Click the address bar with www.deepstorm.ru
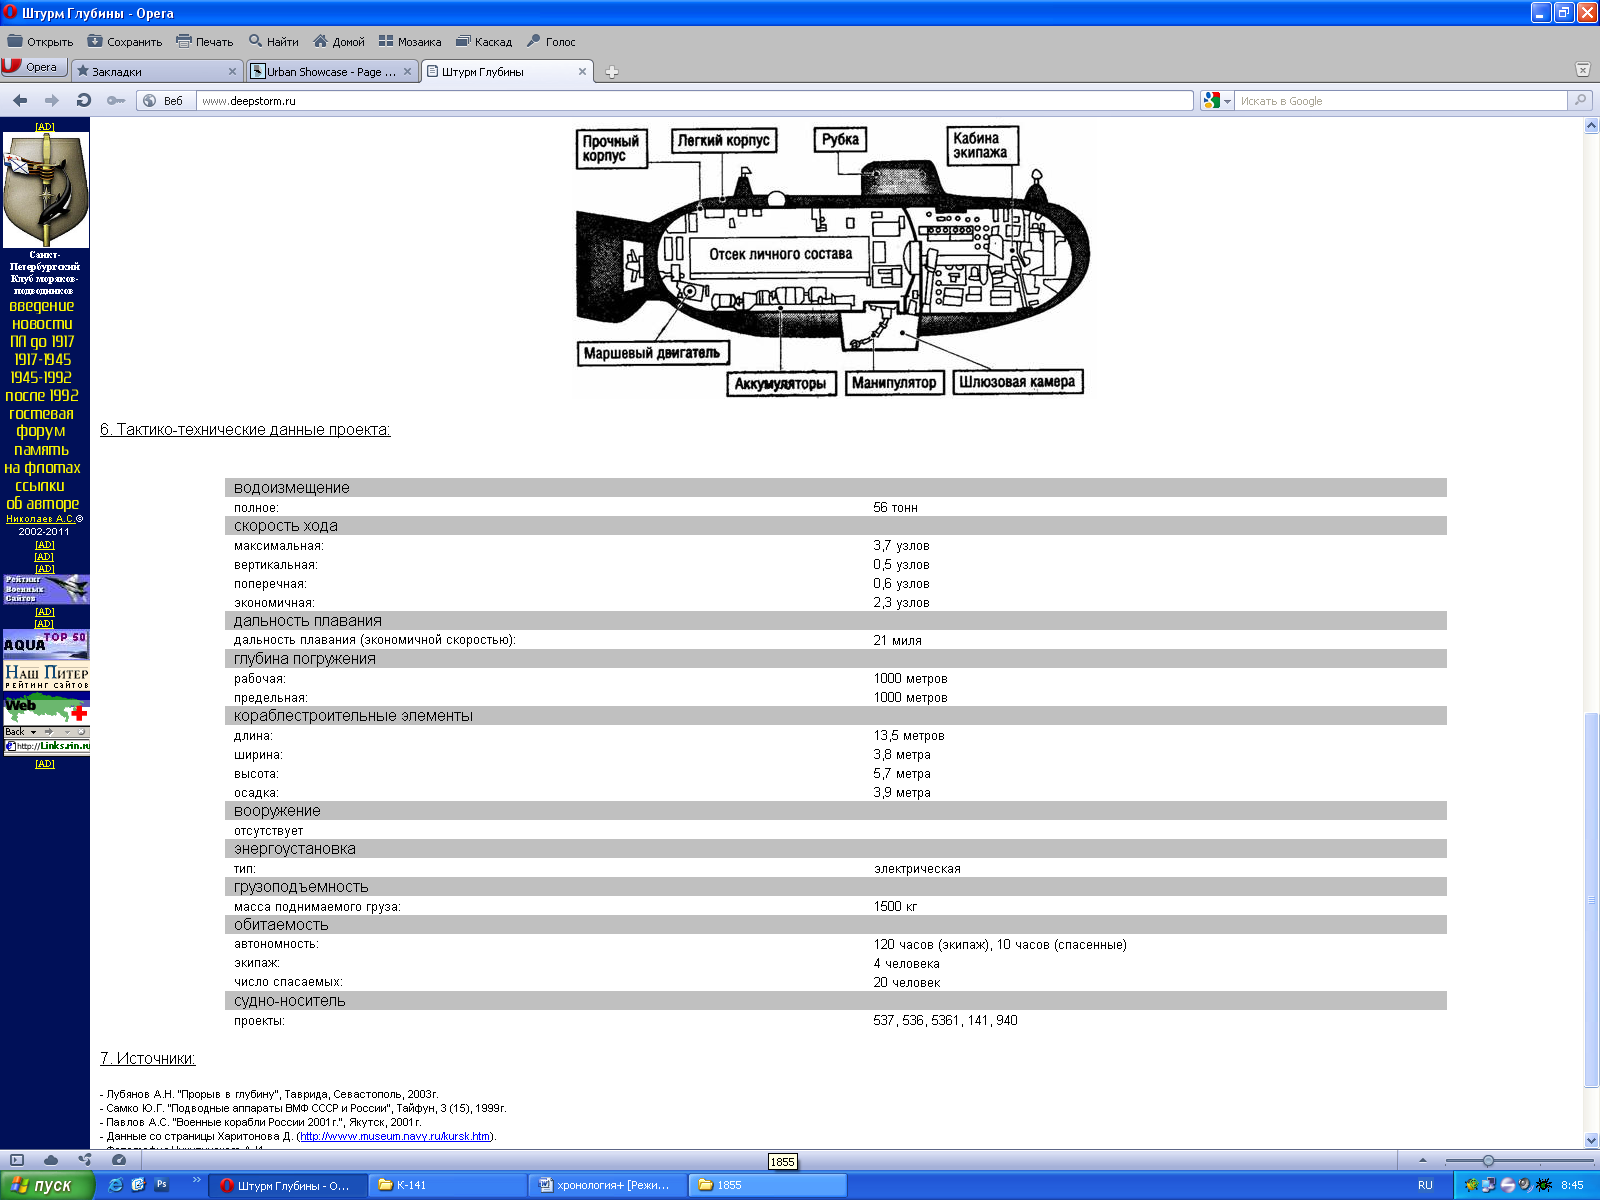 pos(694,101)
